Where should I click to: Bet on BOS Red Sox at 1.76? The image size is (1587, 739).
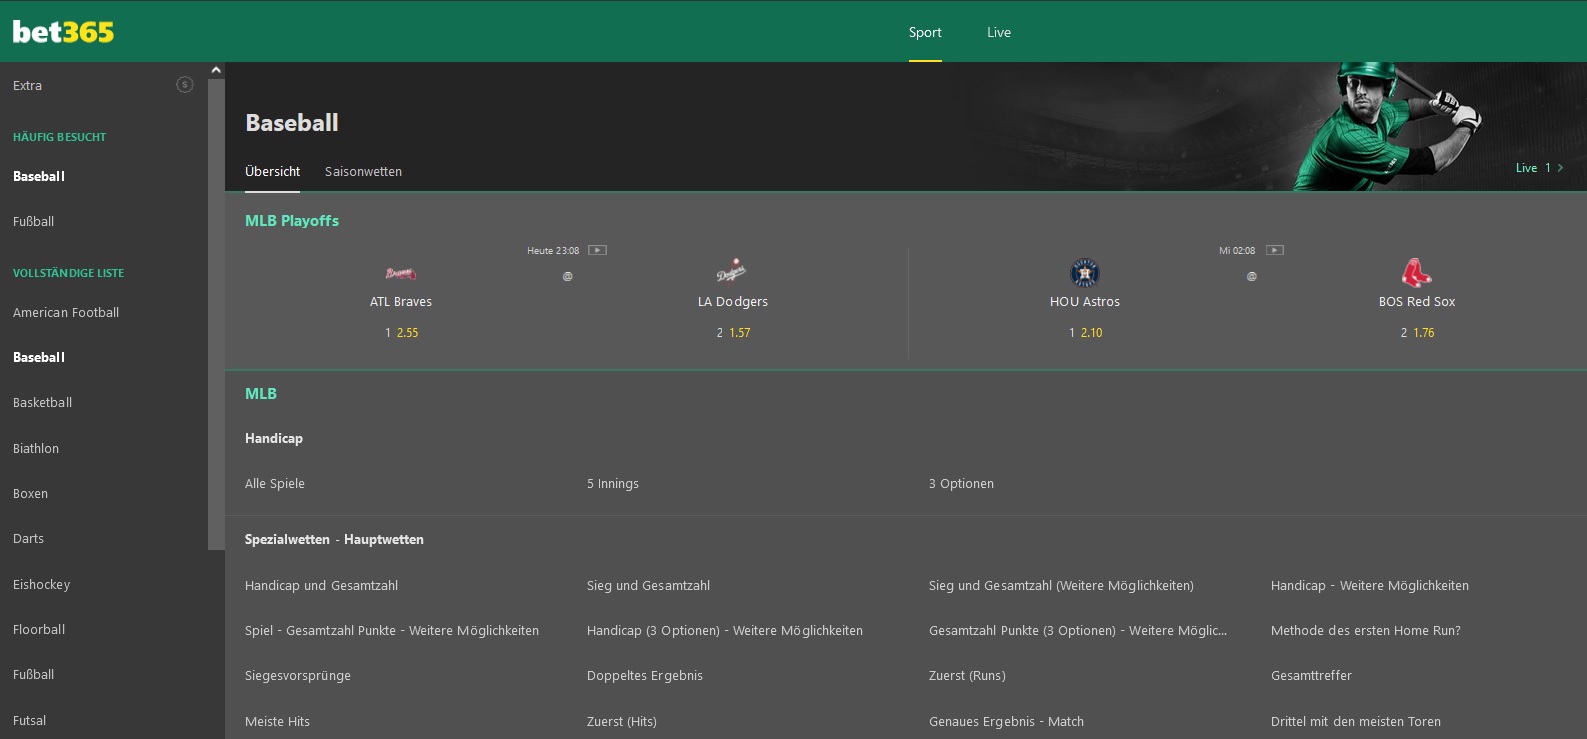[x=1418, y=333]
